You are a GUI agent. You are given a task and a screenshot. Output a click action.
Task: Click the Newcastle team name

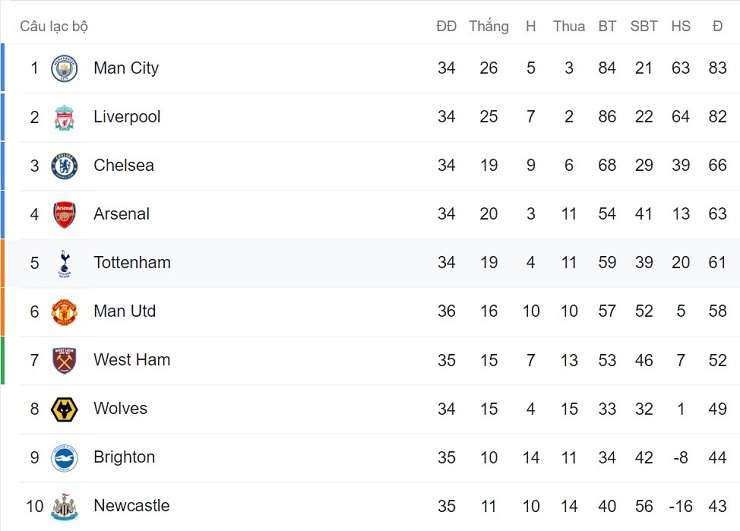tap(131, 506)
